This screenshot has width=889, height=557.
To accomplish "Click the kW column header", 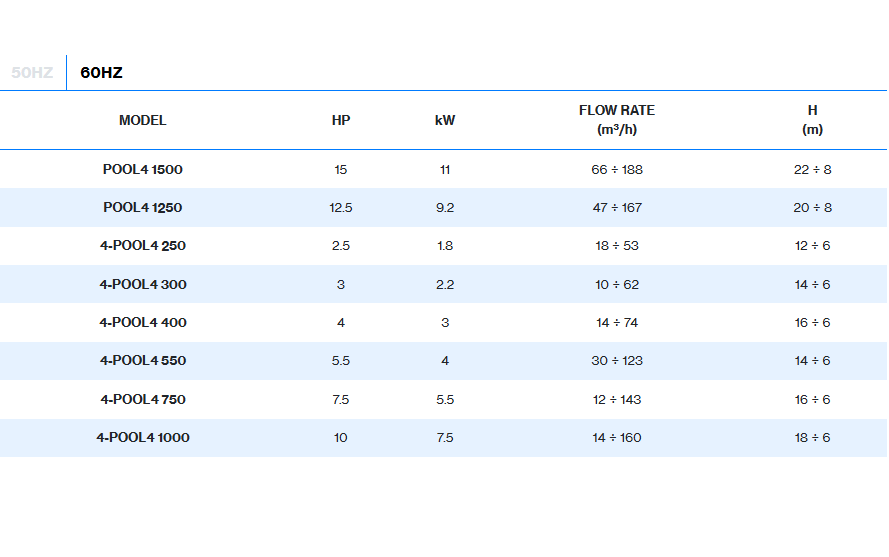I will [445, 121].
